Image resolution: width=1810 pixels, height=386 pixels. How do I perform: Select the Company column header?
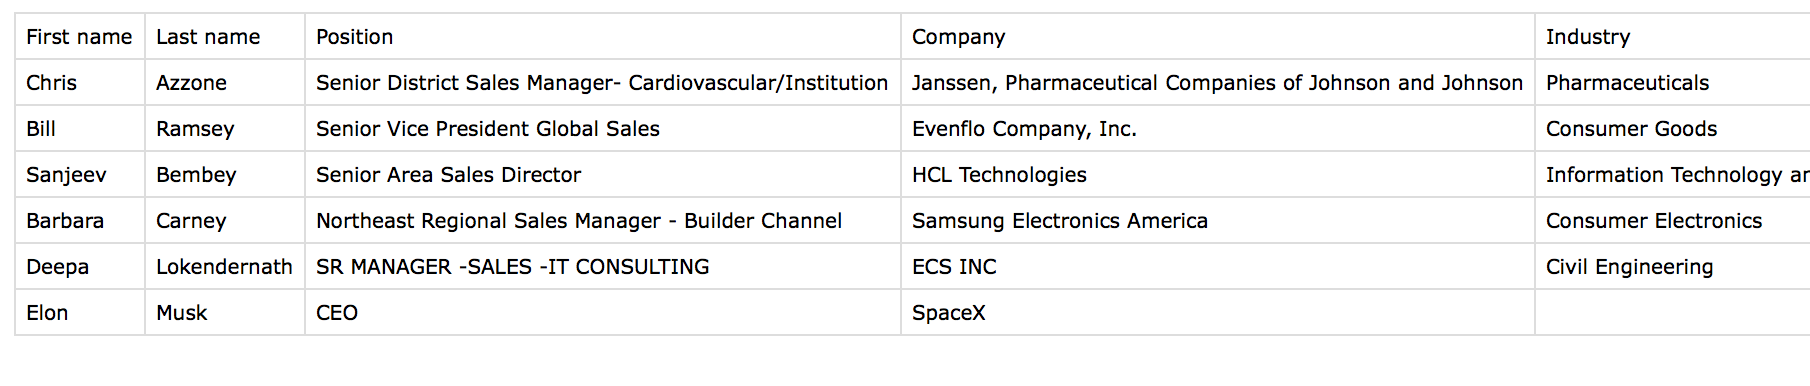pyautogui.click(x=1218, y=37)
